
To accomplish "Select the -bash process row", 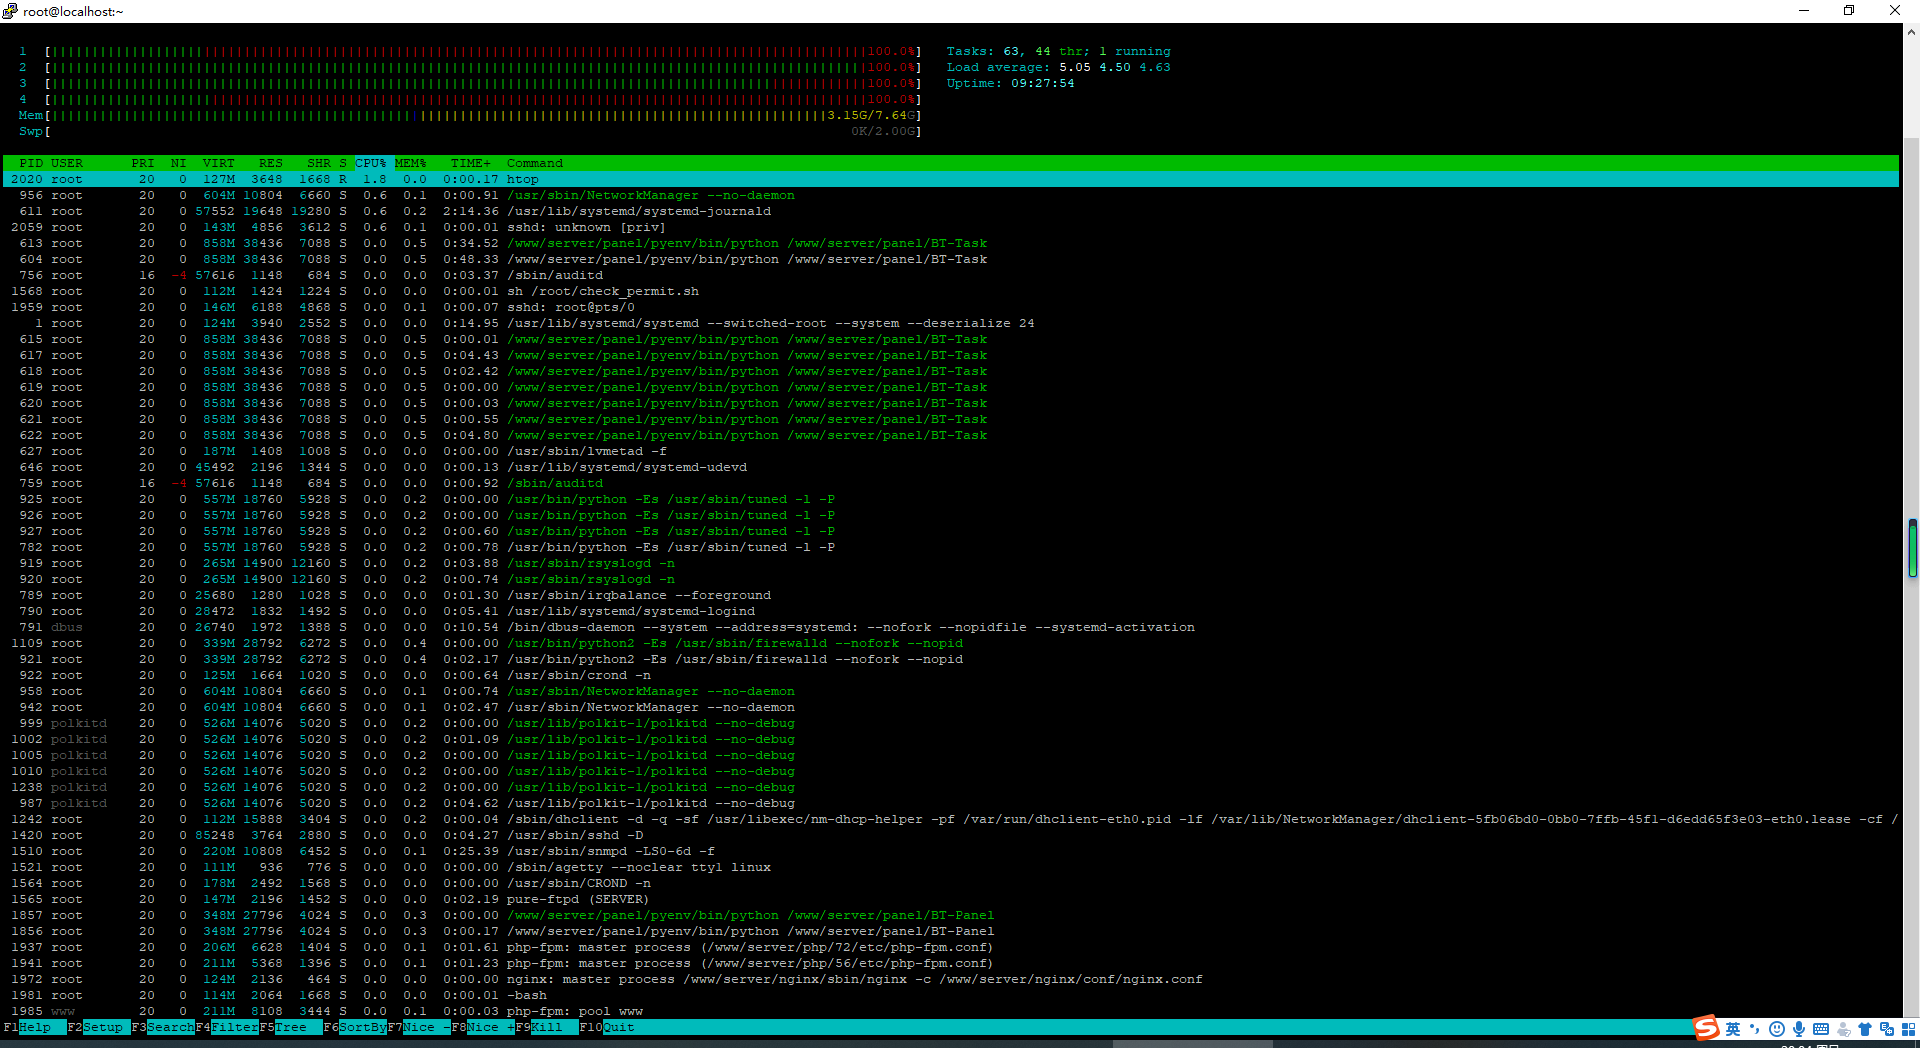I will tap(951, 995).
